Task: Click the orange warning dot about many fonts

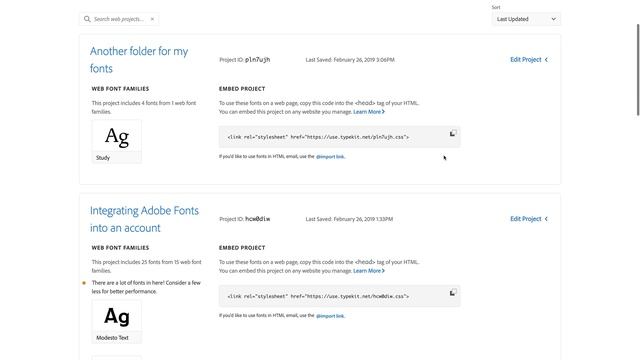Action: click(84, 282)
